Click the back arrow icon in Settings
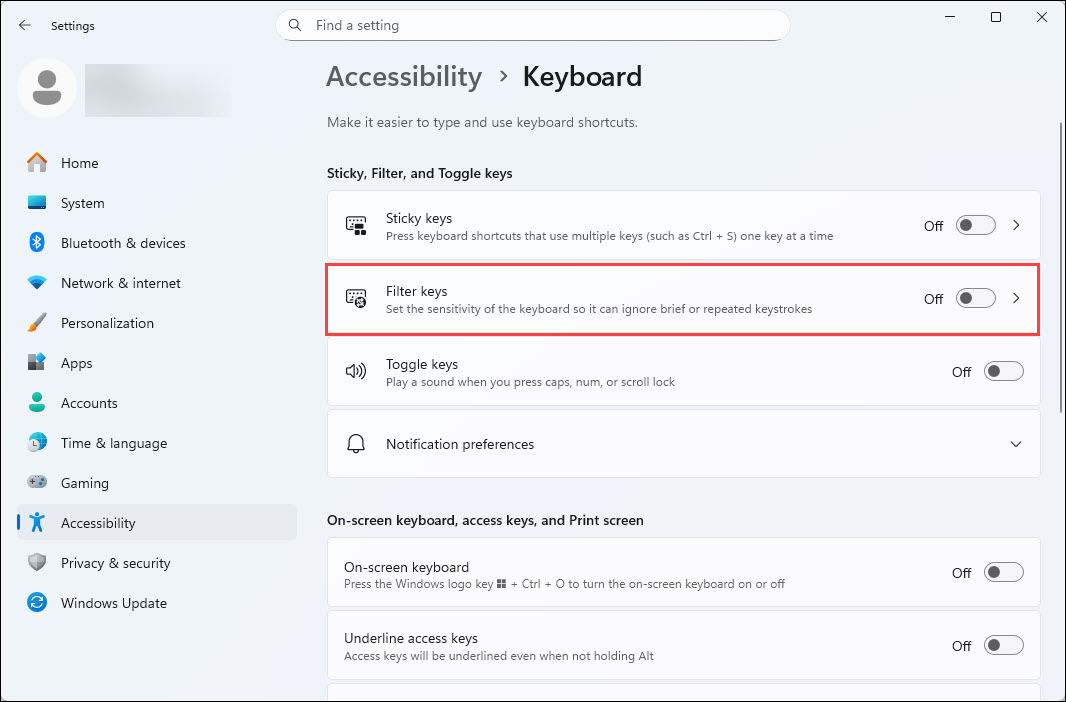Viewport: 1066px width, 702px height. point(25,26)
